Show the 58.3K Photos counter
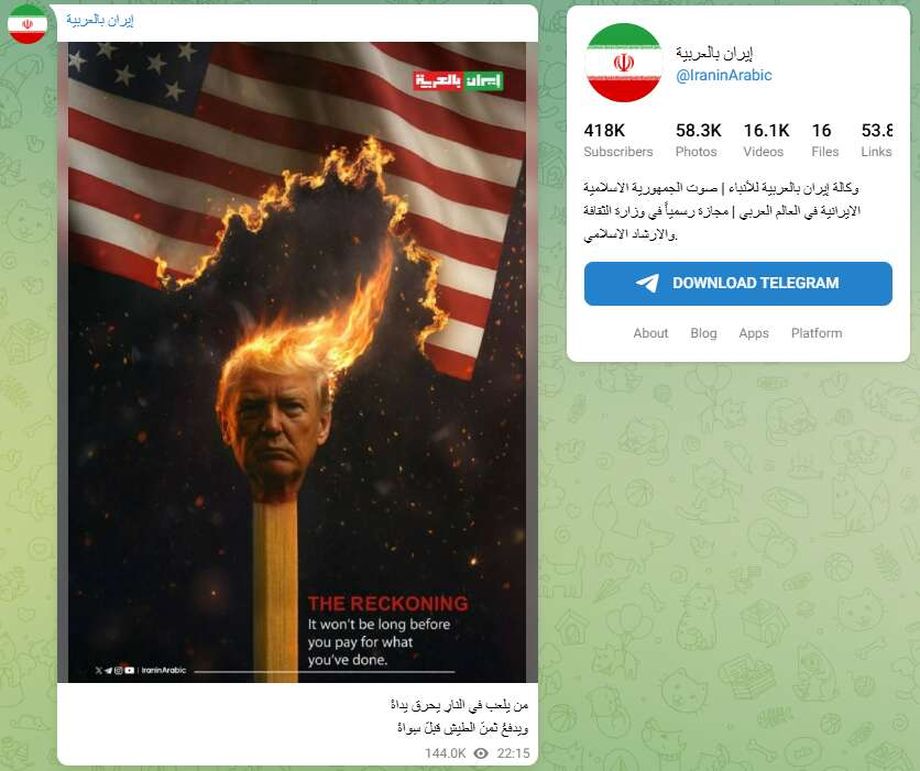Image resolution: width=920 pixels, height=771 pixels. (x=698, y=140)
